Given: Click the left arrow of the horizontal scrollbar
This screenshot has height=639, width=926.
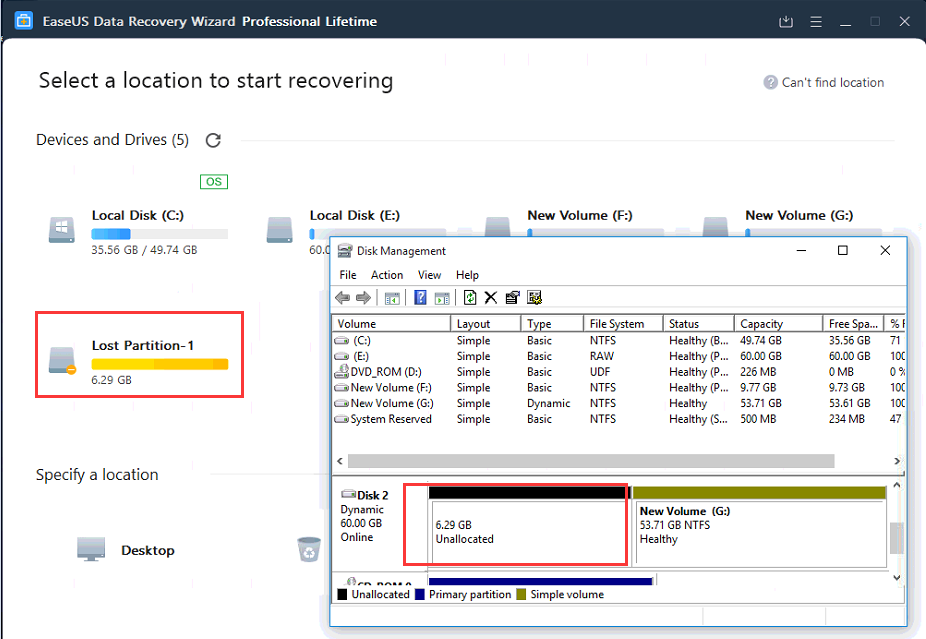Looking at the screenshot, I should (340, 461).
